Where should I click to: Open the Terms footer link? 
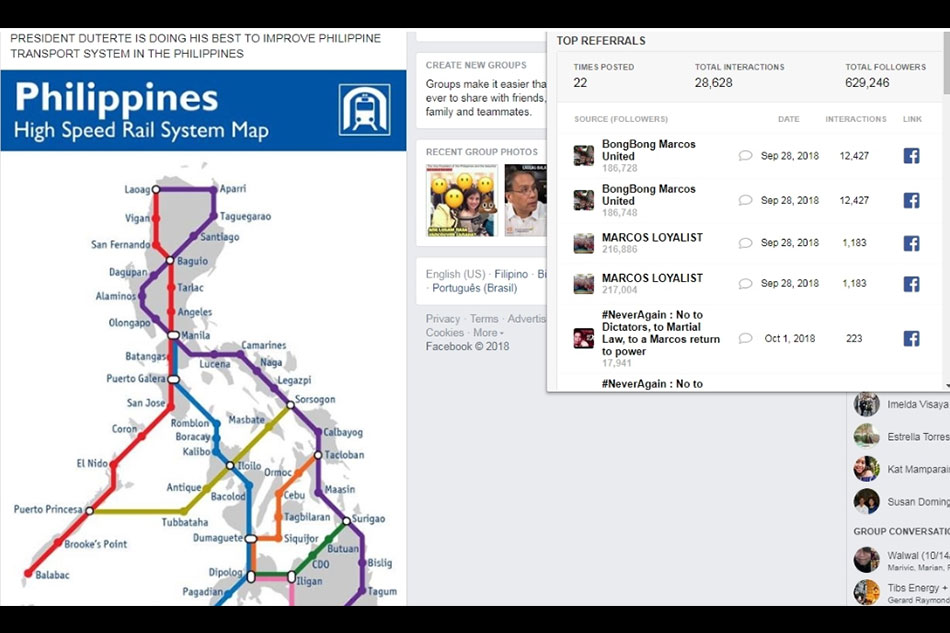484,319
